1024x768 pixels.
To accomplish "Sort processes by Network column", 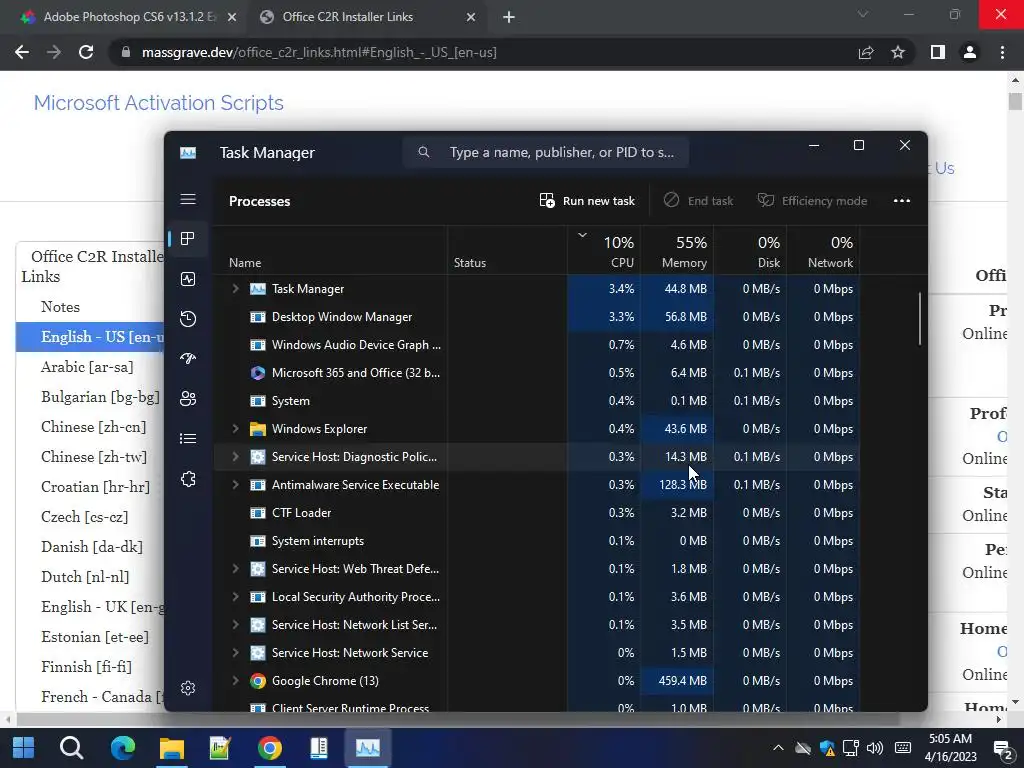I will [824, 251].
